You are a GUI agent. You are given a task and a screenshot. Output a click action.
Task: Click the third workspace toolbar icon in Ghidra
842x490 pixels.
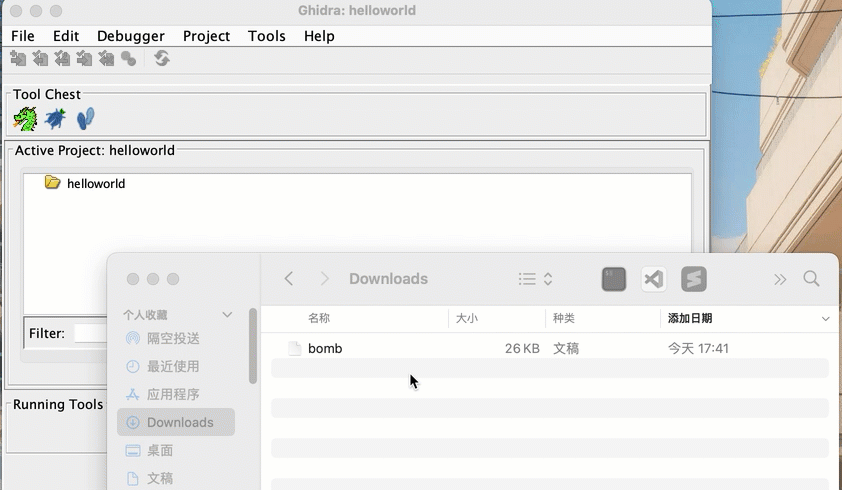[62, 58]
